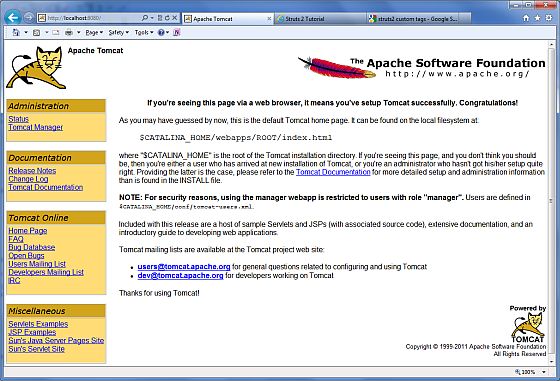
Task: Click the vertical scrollbar down arrow
Action: click(551, 362)
